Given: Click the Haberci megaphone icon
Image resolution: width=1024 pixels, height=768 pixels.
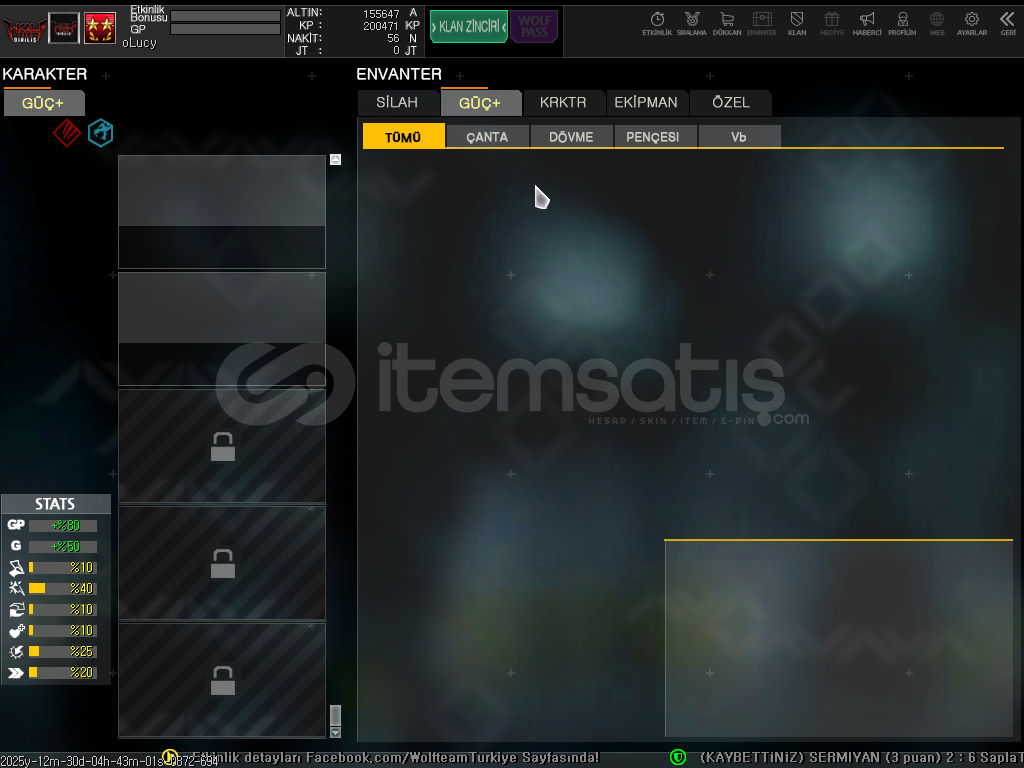Looking at the screenshot, I should (867, 23).
